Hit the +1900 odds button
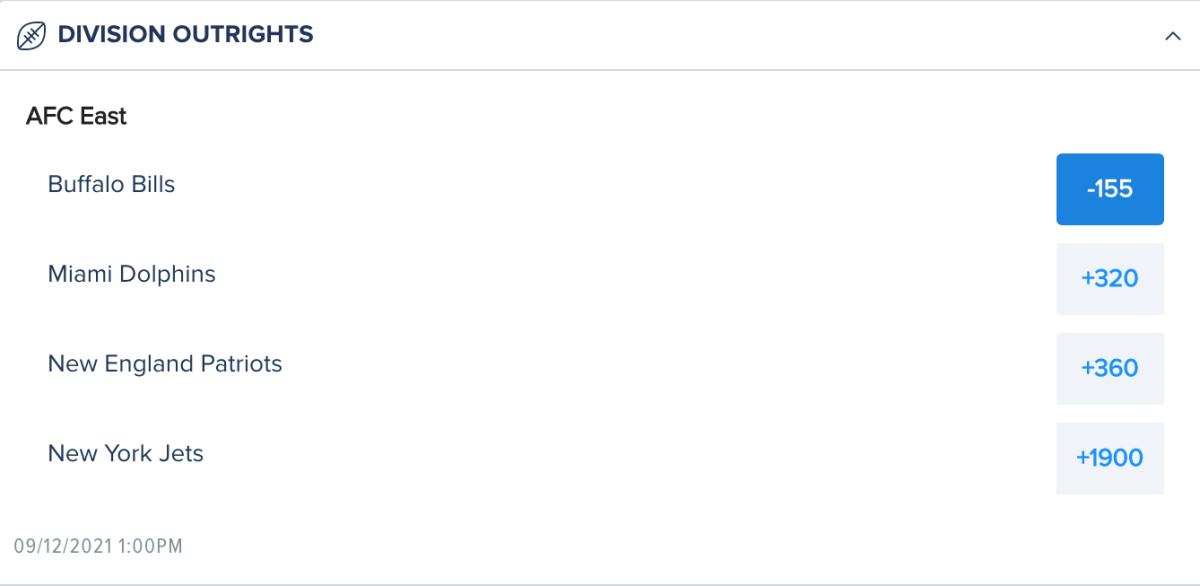Screen dimensions: 1200x586 click(1110, 459)
